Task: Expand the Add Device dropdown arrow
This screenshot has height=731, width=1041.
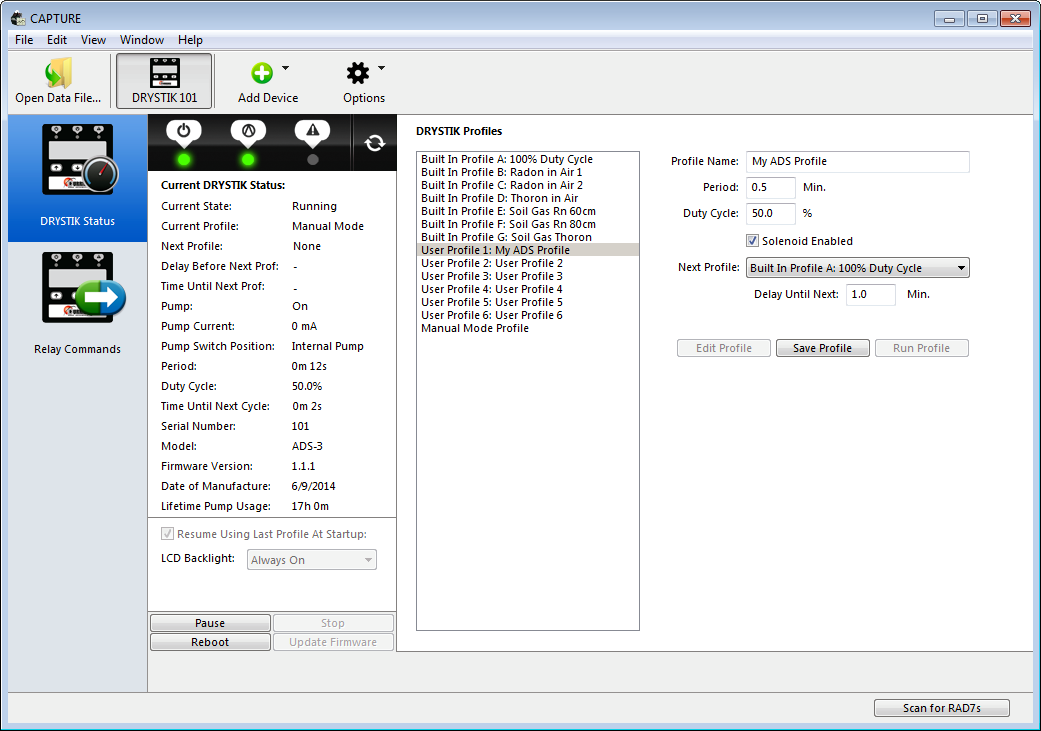Action: 285,69
